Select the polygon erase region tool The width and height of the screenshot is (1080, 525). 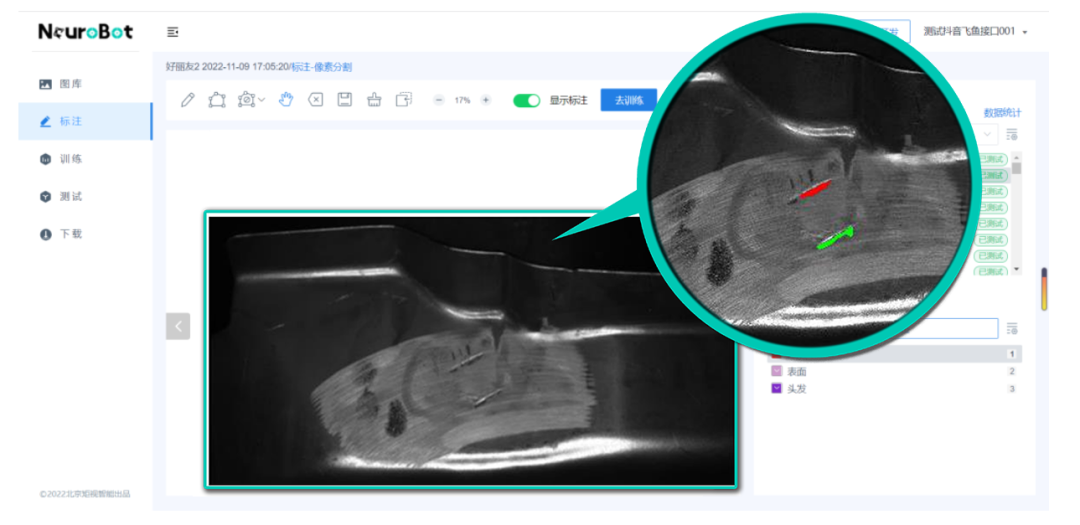pos(247,100)
